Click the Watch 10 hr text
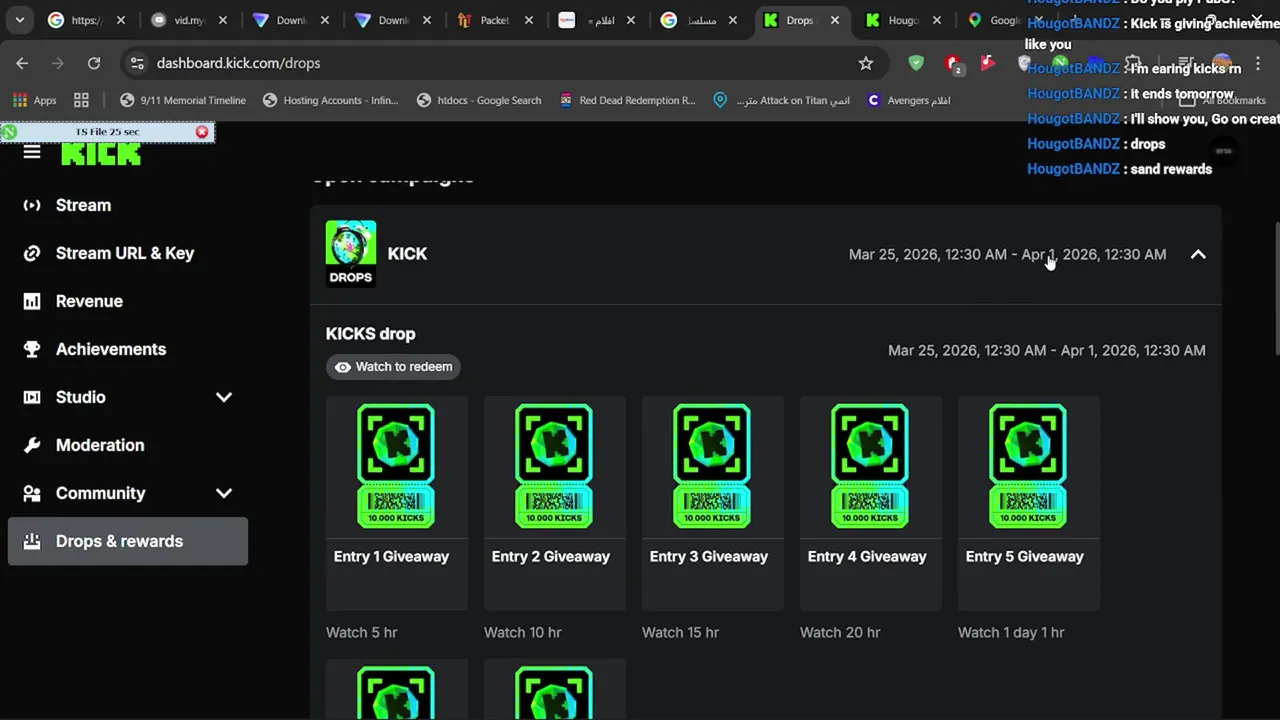This screenshot has width=1280, height=720. tap(523, 632)
